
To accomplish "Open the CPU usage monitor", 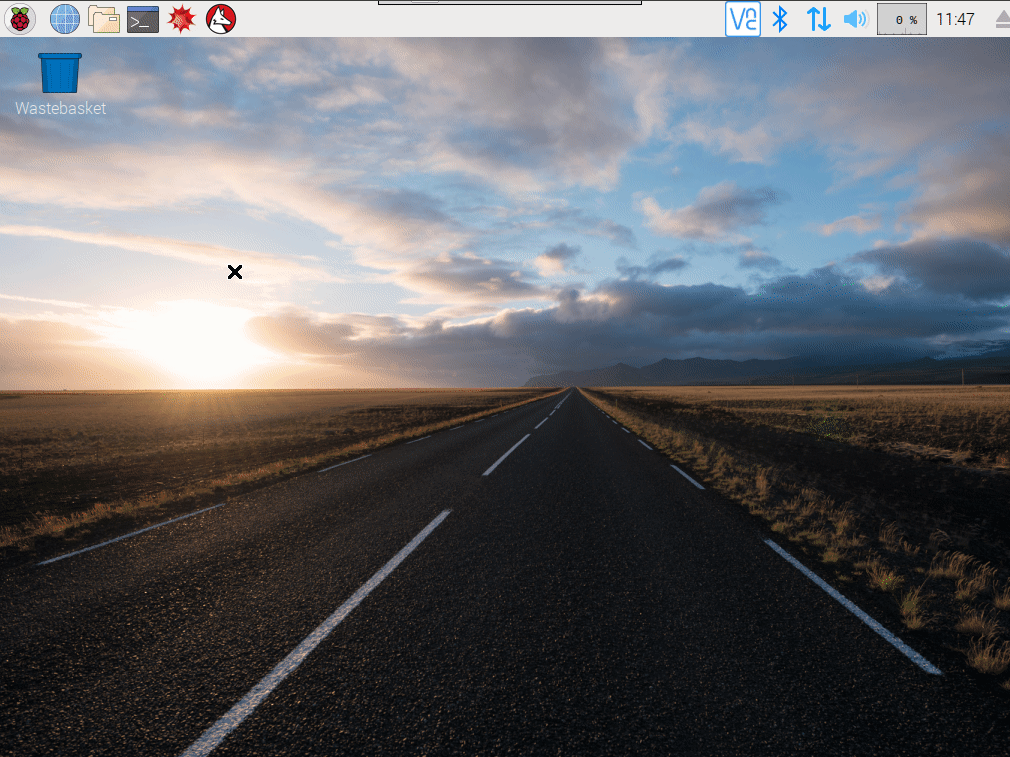I will tap(900, 18).
